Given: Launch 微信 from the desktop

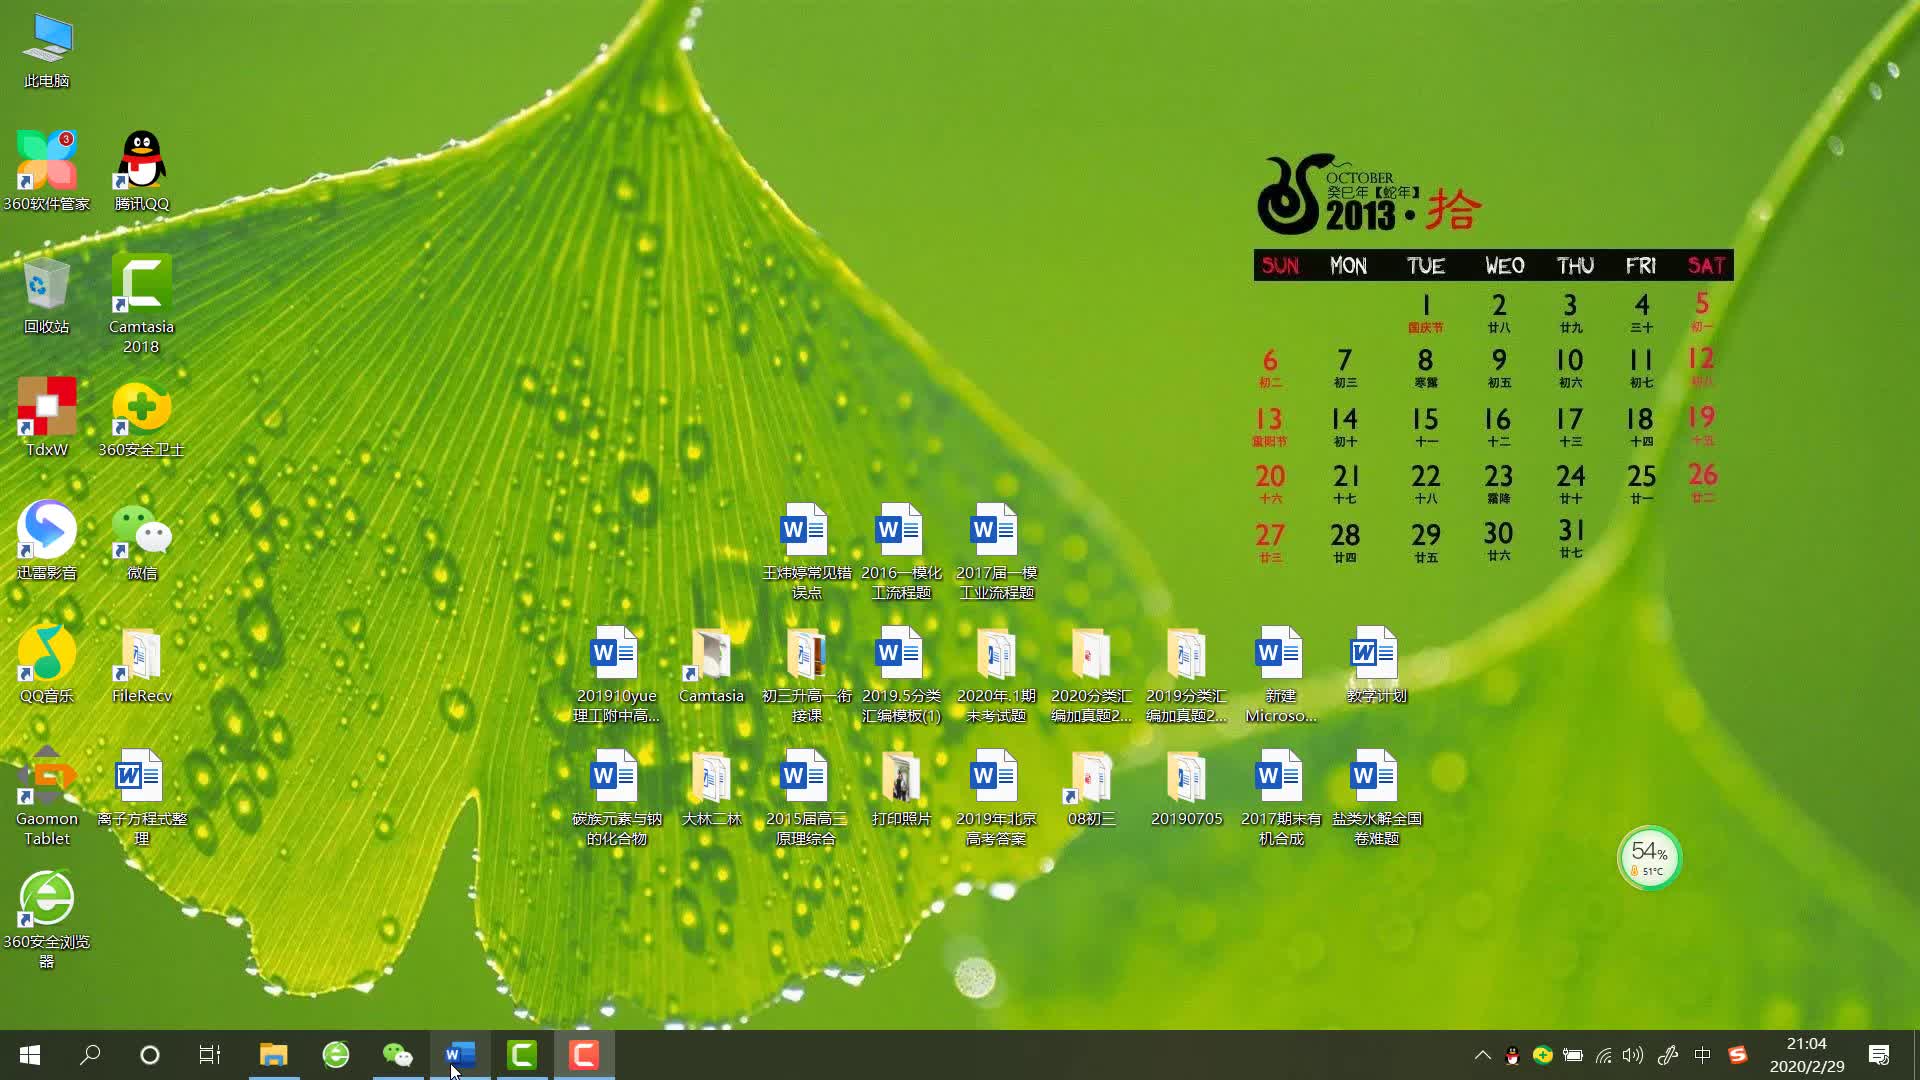Looking at the screenshot, I should tap(142, 541).
